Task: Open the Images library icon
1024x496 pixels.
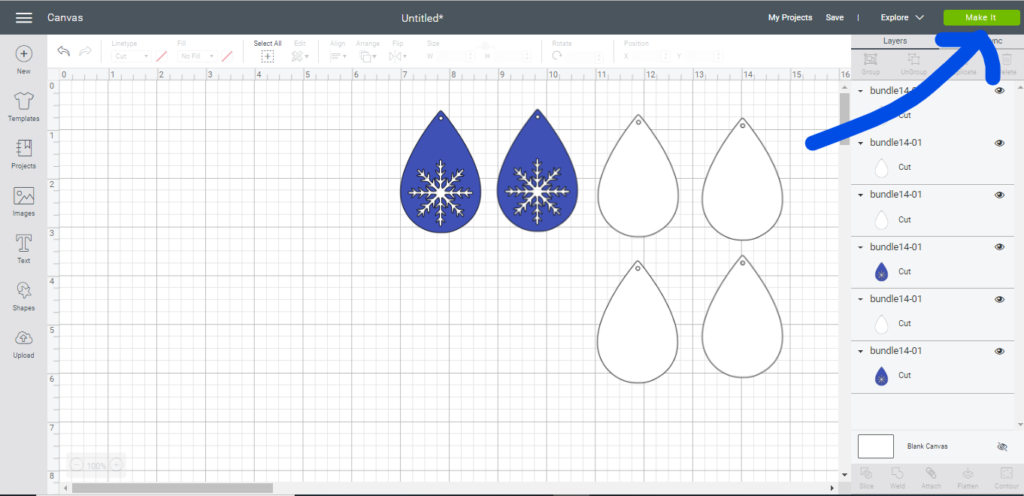Action: click(x=24, y=196)
